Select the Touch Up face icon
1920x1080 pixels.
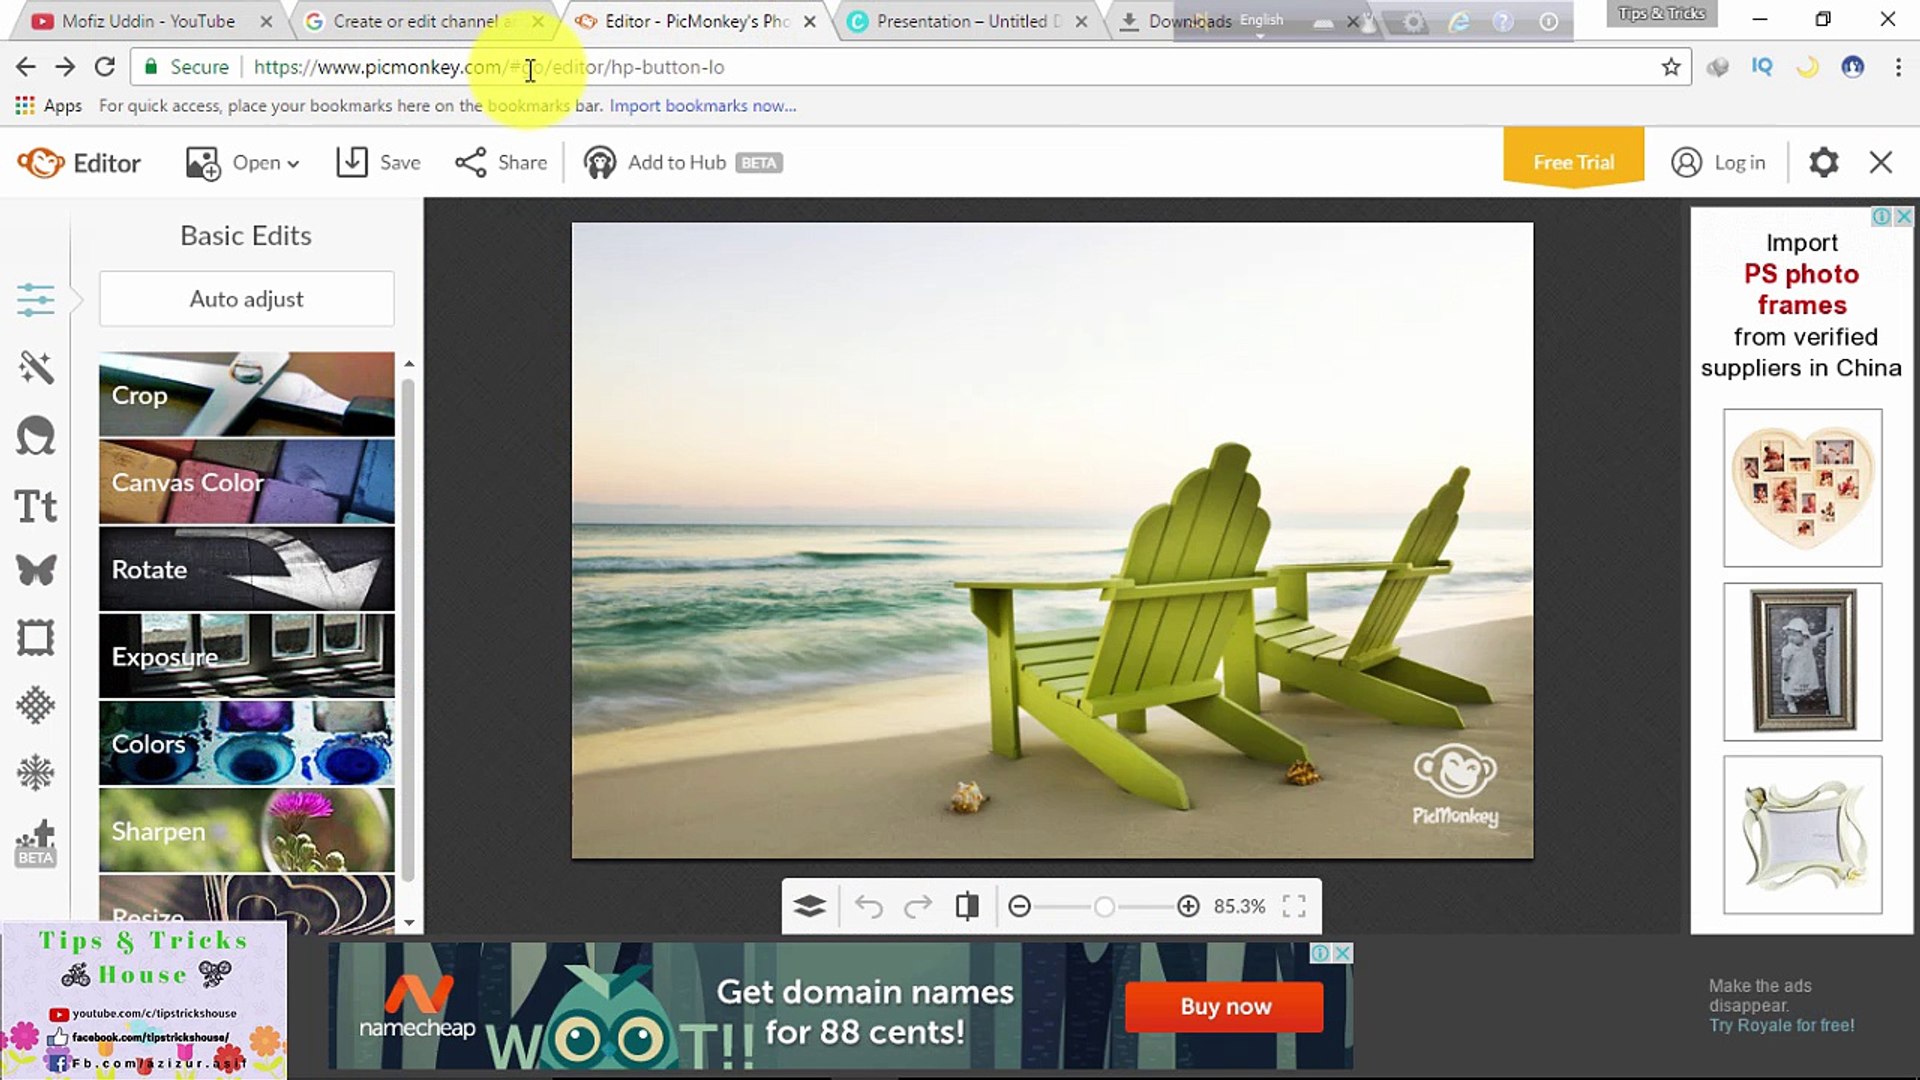[36, 436]
